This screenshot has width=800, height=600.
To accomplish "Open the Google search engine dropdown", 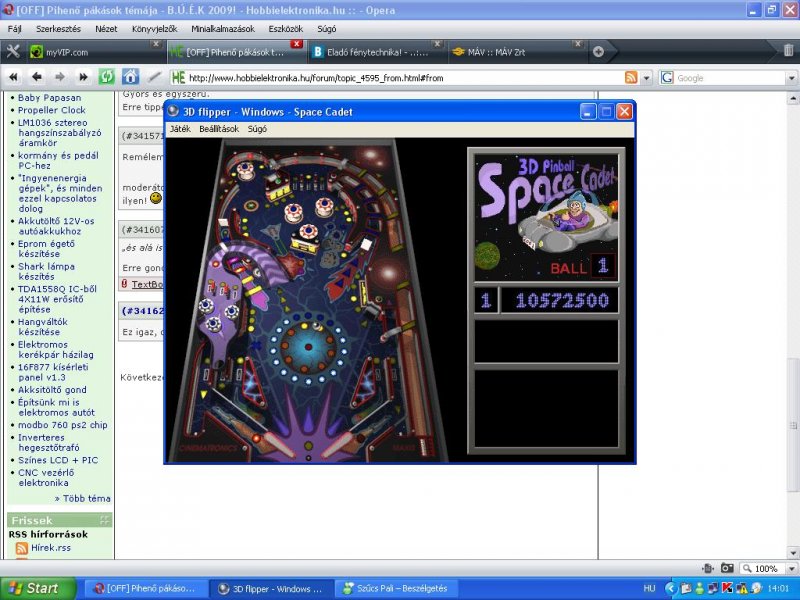I will (x=791, y=78).
